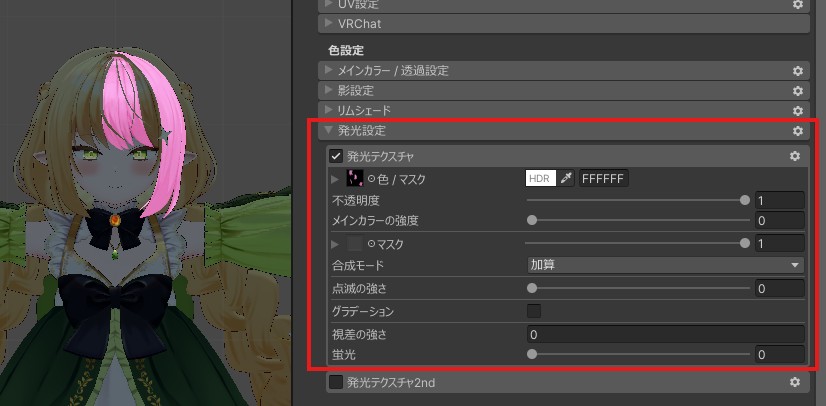Click gear icon beside リムシェード

(x=798, y=111)
